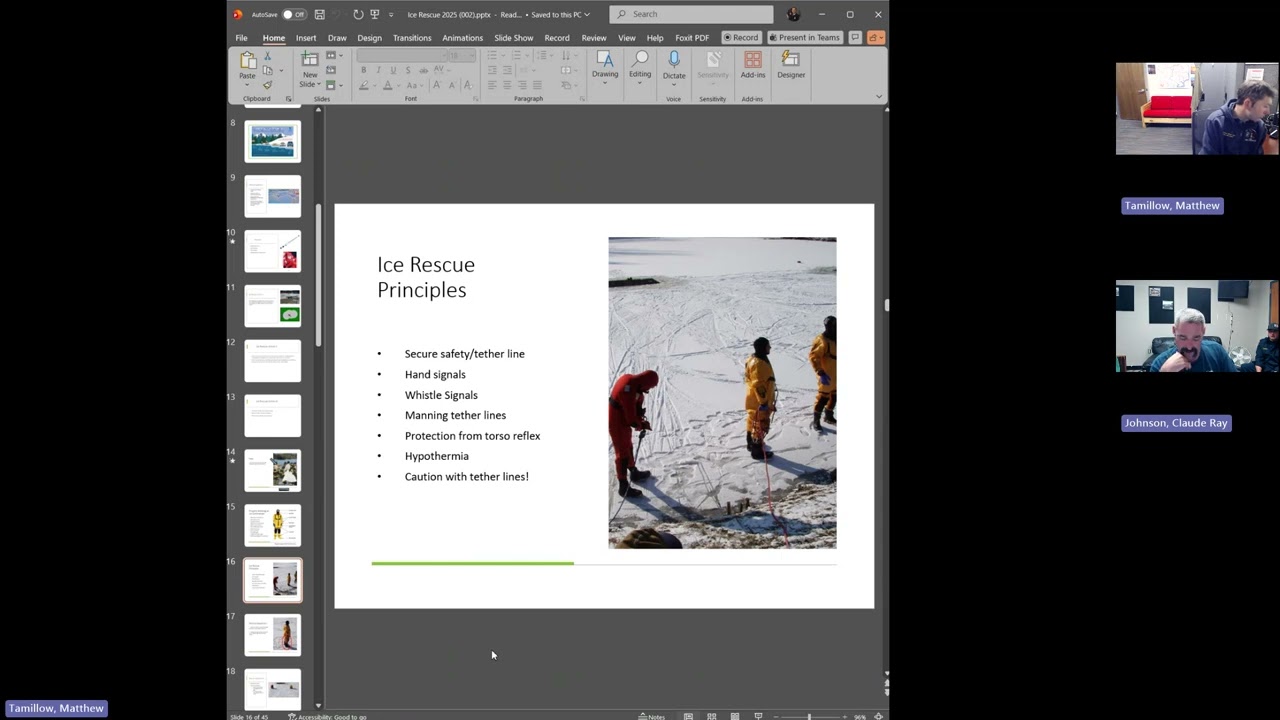1280x720 pixels.
Task: Open the Drawing tools group
Action: pos(605,68)
